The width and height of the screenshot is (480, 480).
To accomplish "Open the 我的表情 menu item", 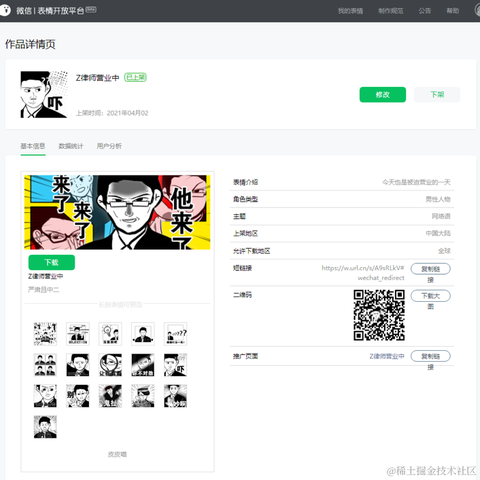I will click(350, 11).
